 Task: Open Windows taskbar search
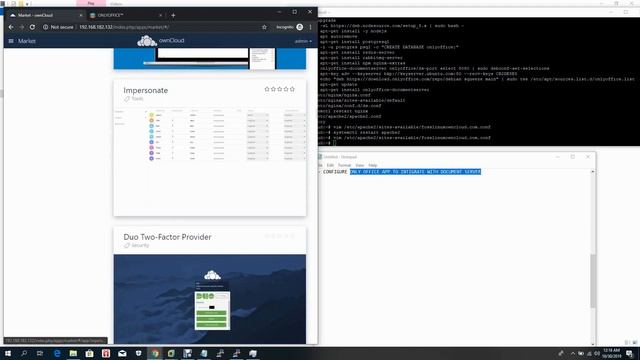tap(24, 353)
